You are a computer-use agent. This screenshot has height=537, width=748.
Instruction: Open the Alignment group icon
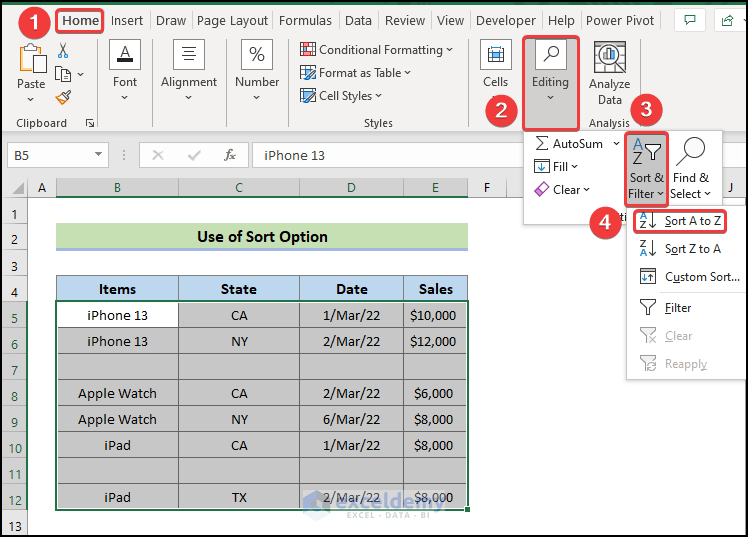pos(189,55)
